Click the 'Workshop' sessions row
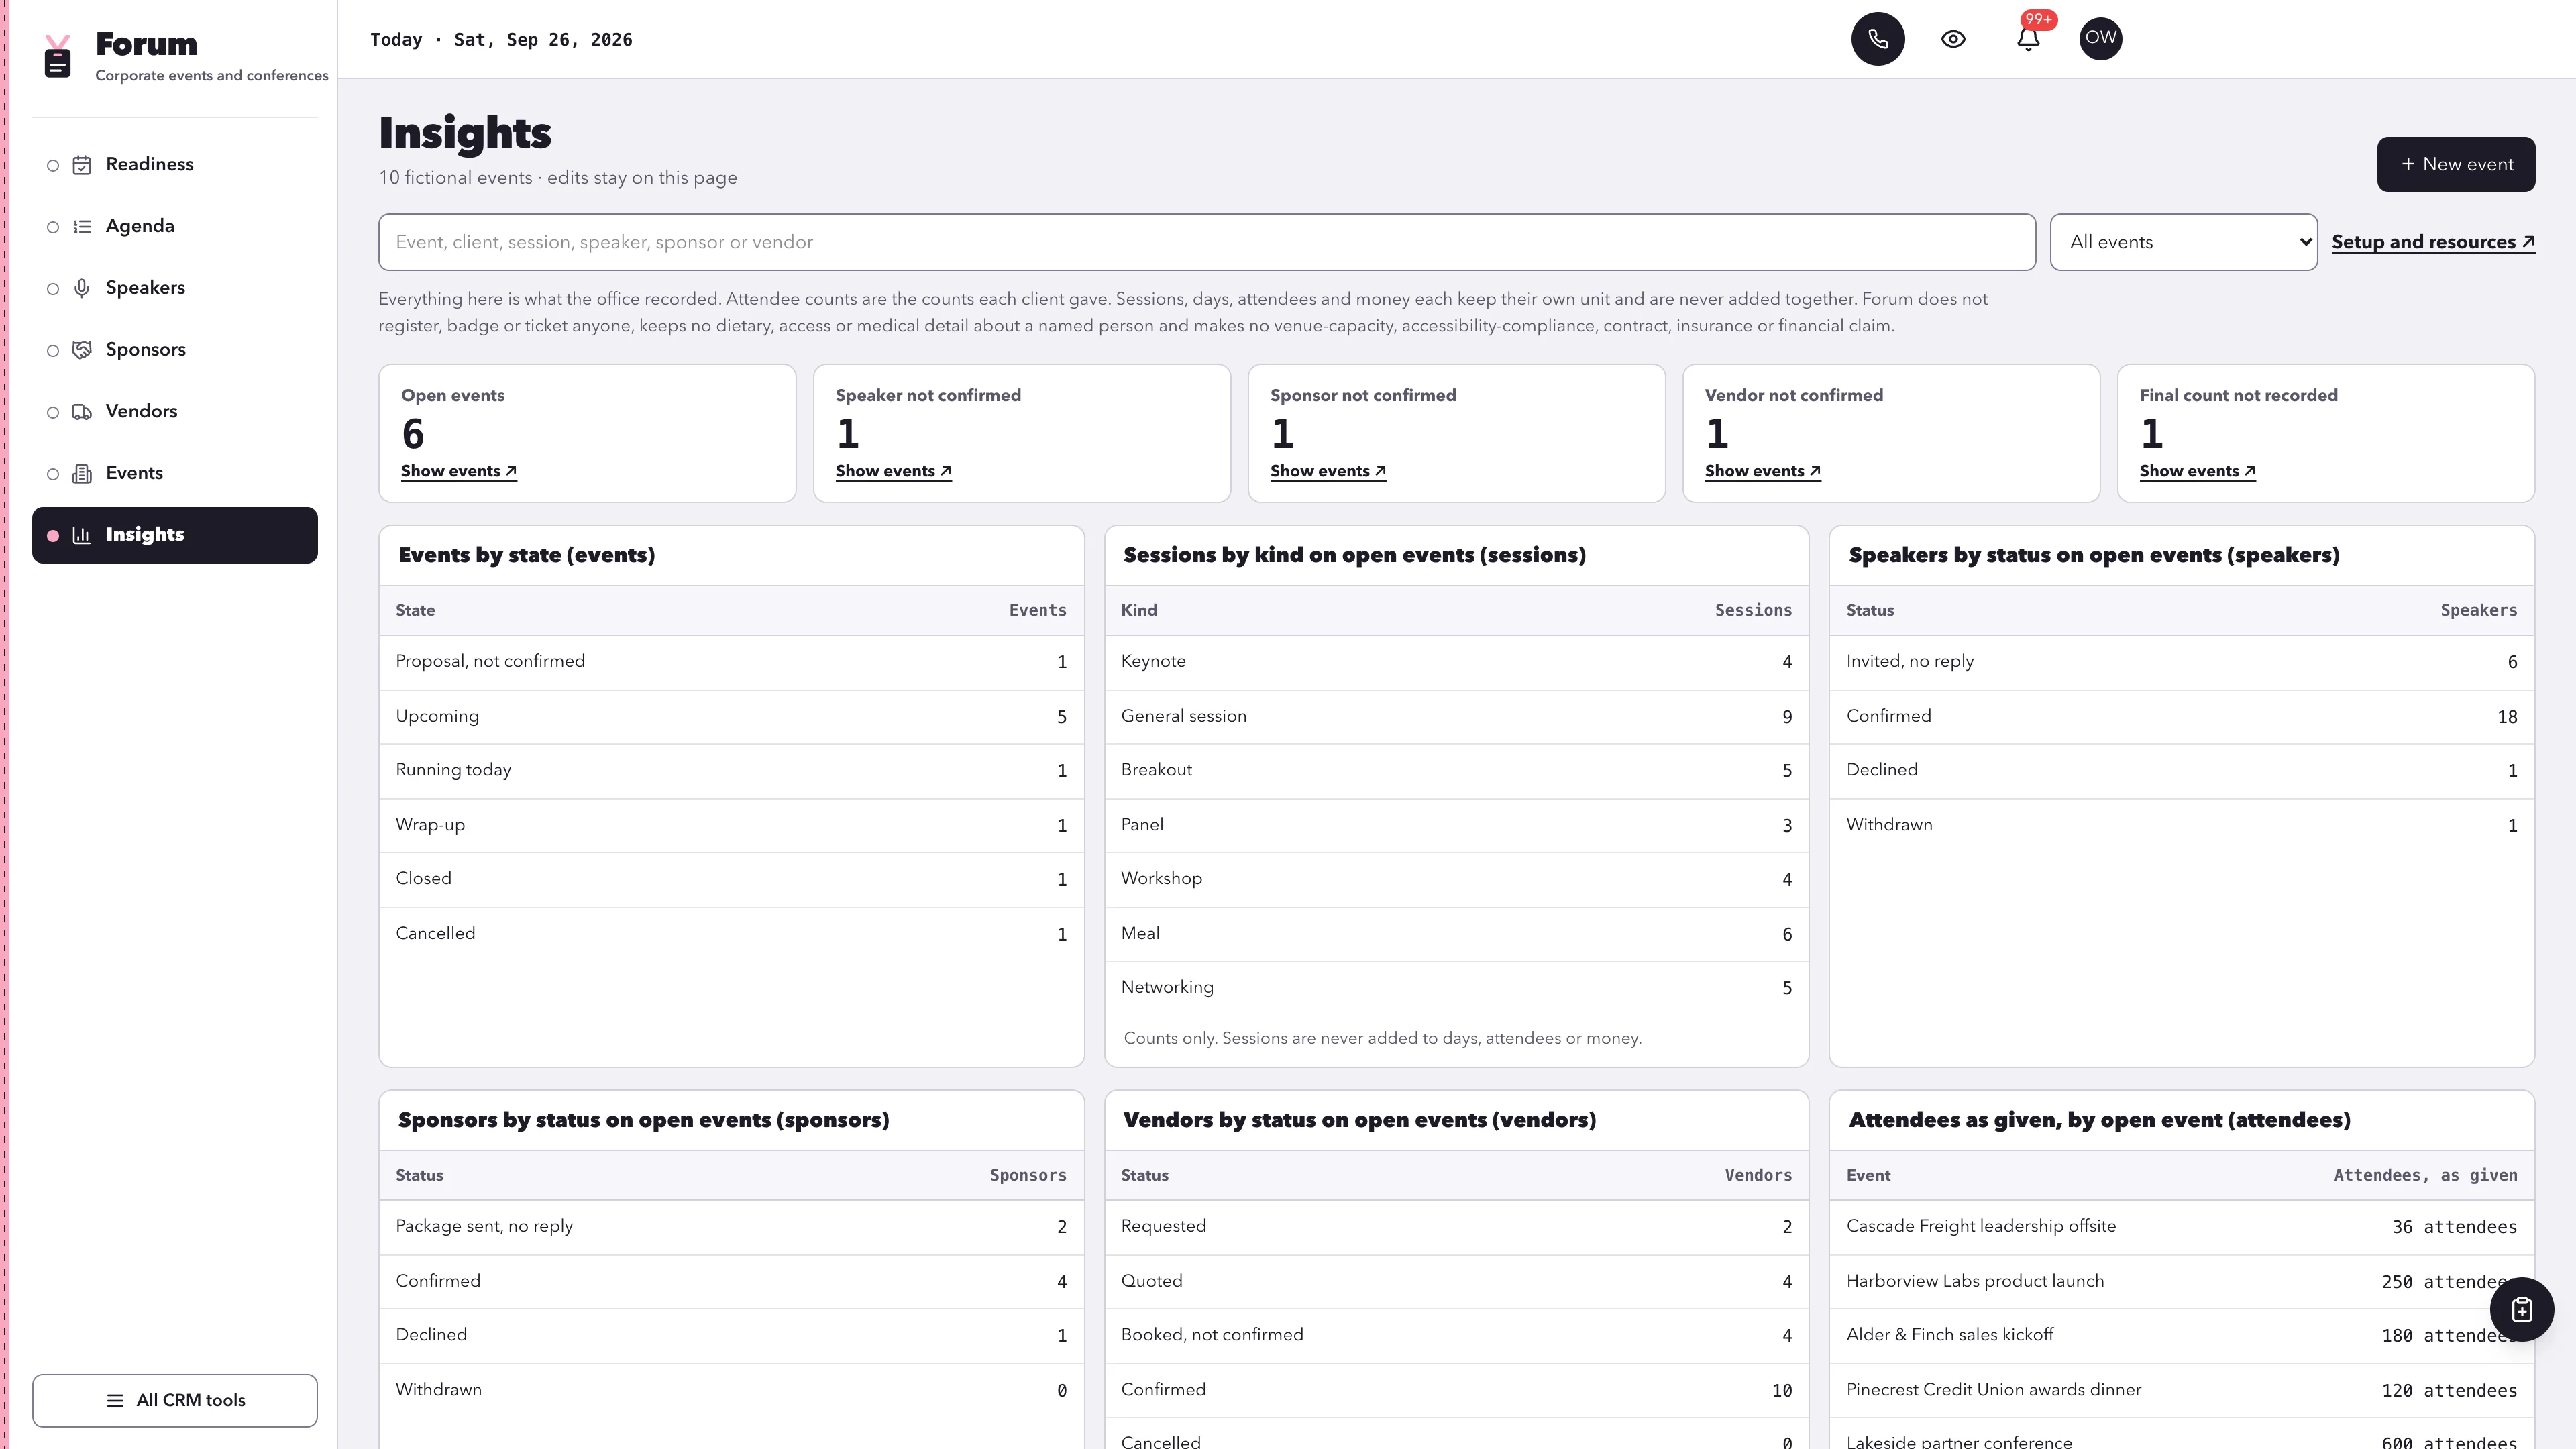Screen dimensions: 2576x1449 (x=1456, y=880)
